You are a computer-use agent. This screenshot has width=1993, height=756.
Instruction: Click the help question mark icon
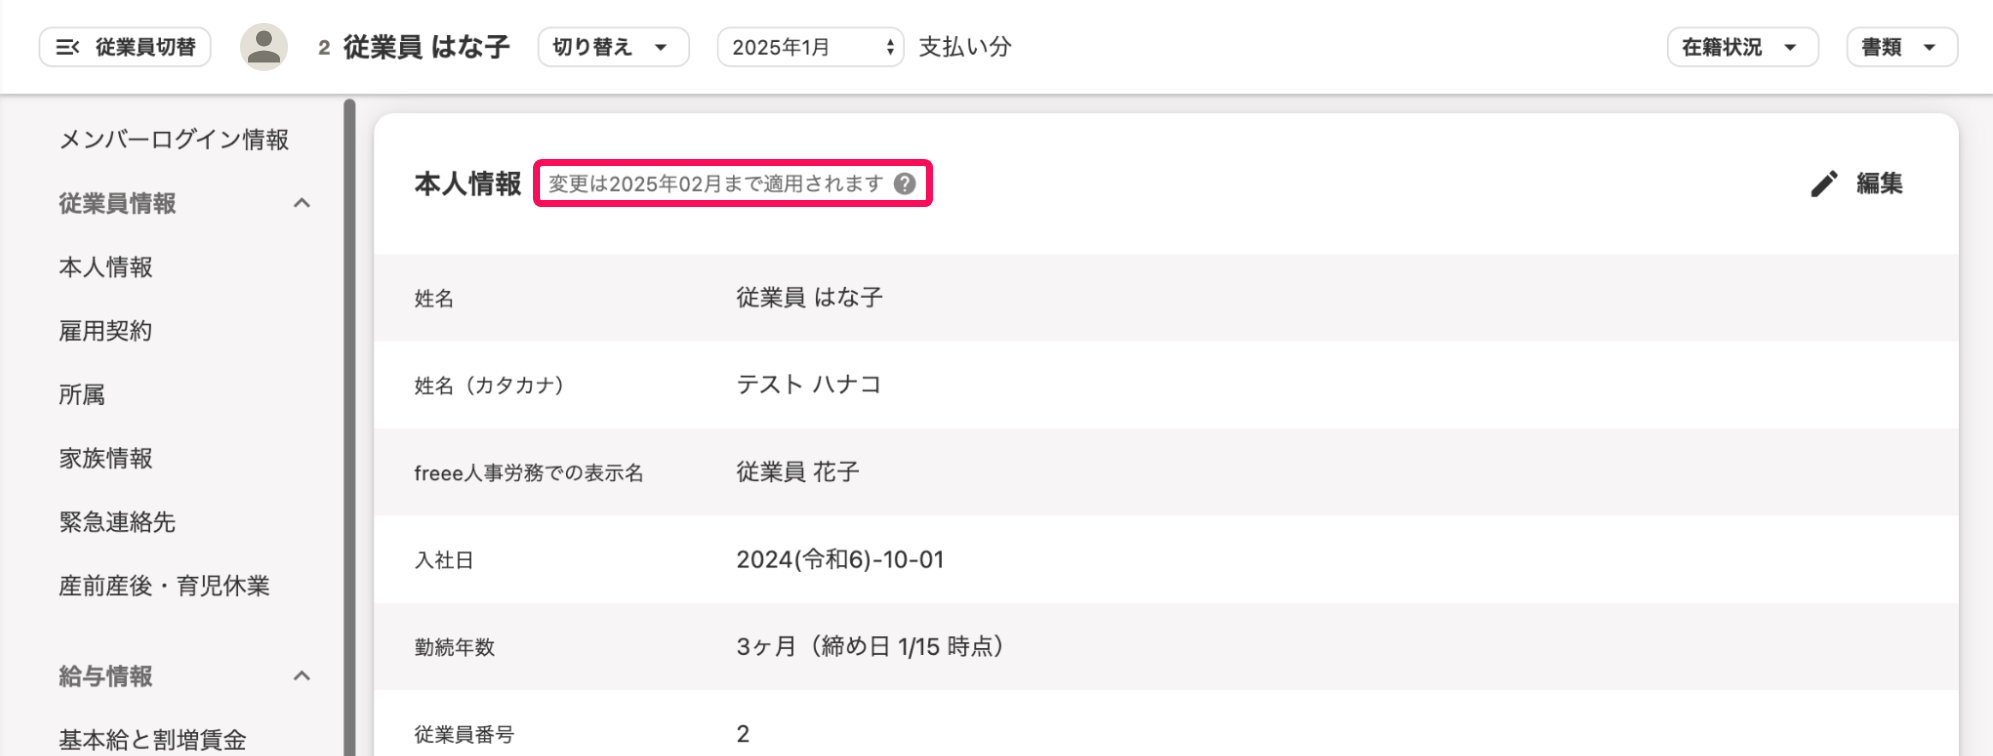pyautogui.click(x=905, y=184)
